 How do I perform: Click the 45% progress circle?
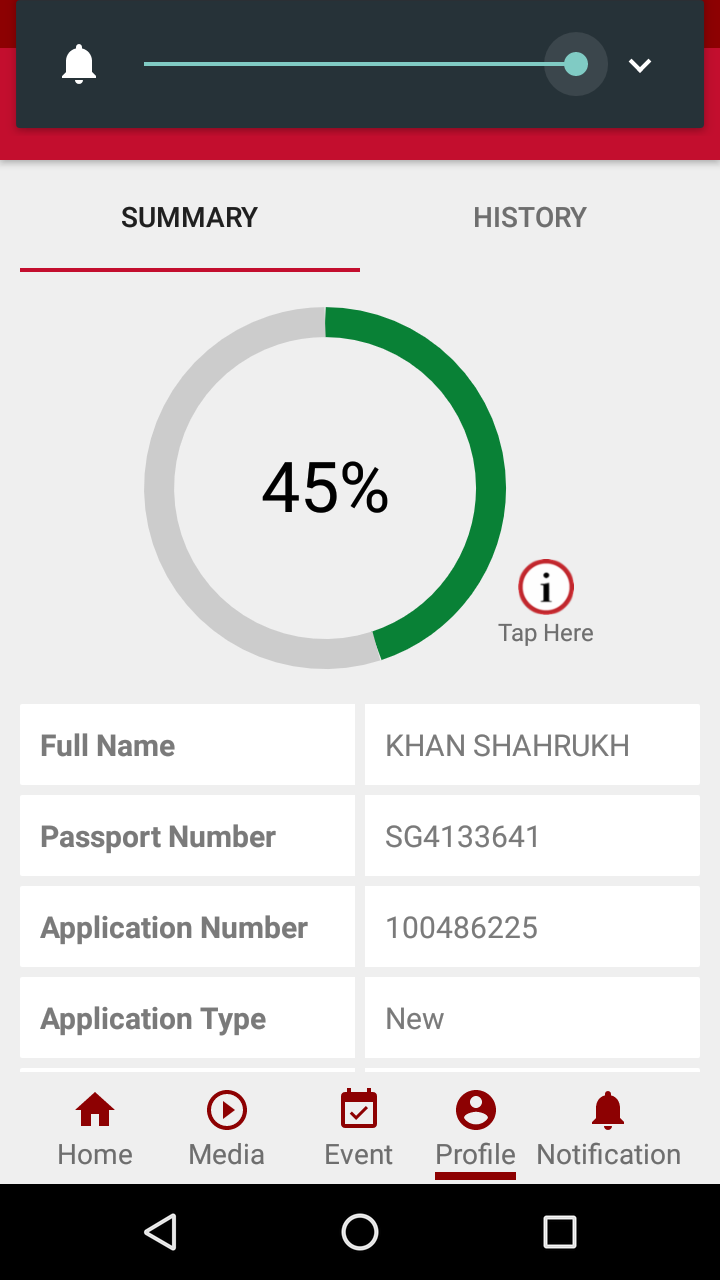point(325,488)
